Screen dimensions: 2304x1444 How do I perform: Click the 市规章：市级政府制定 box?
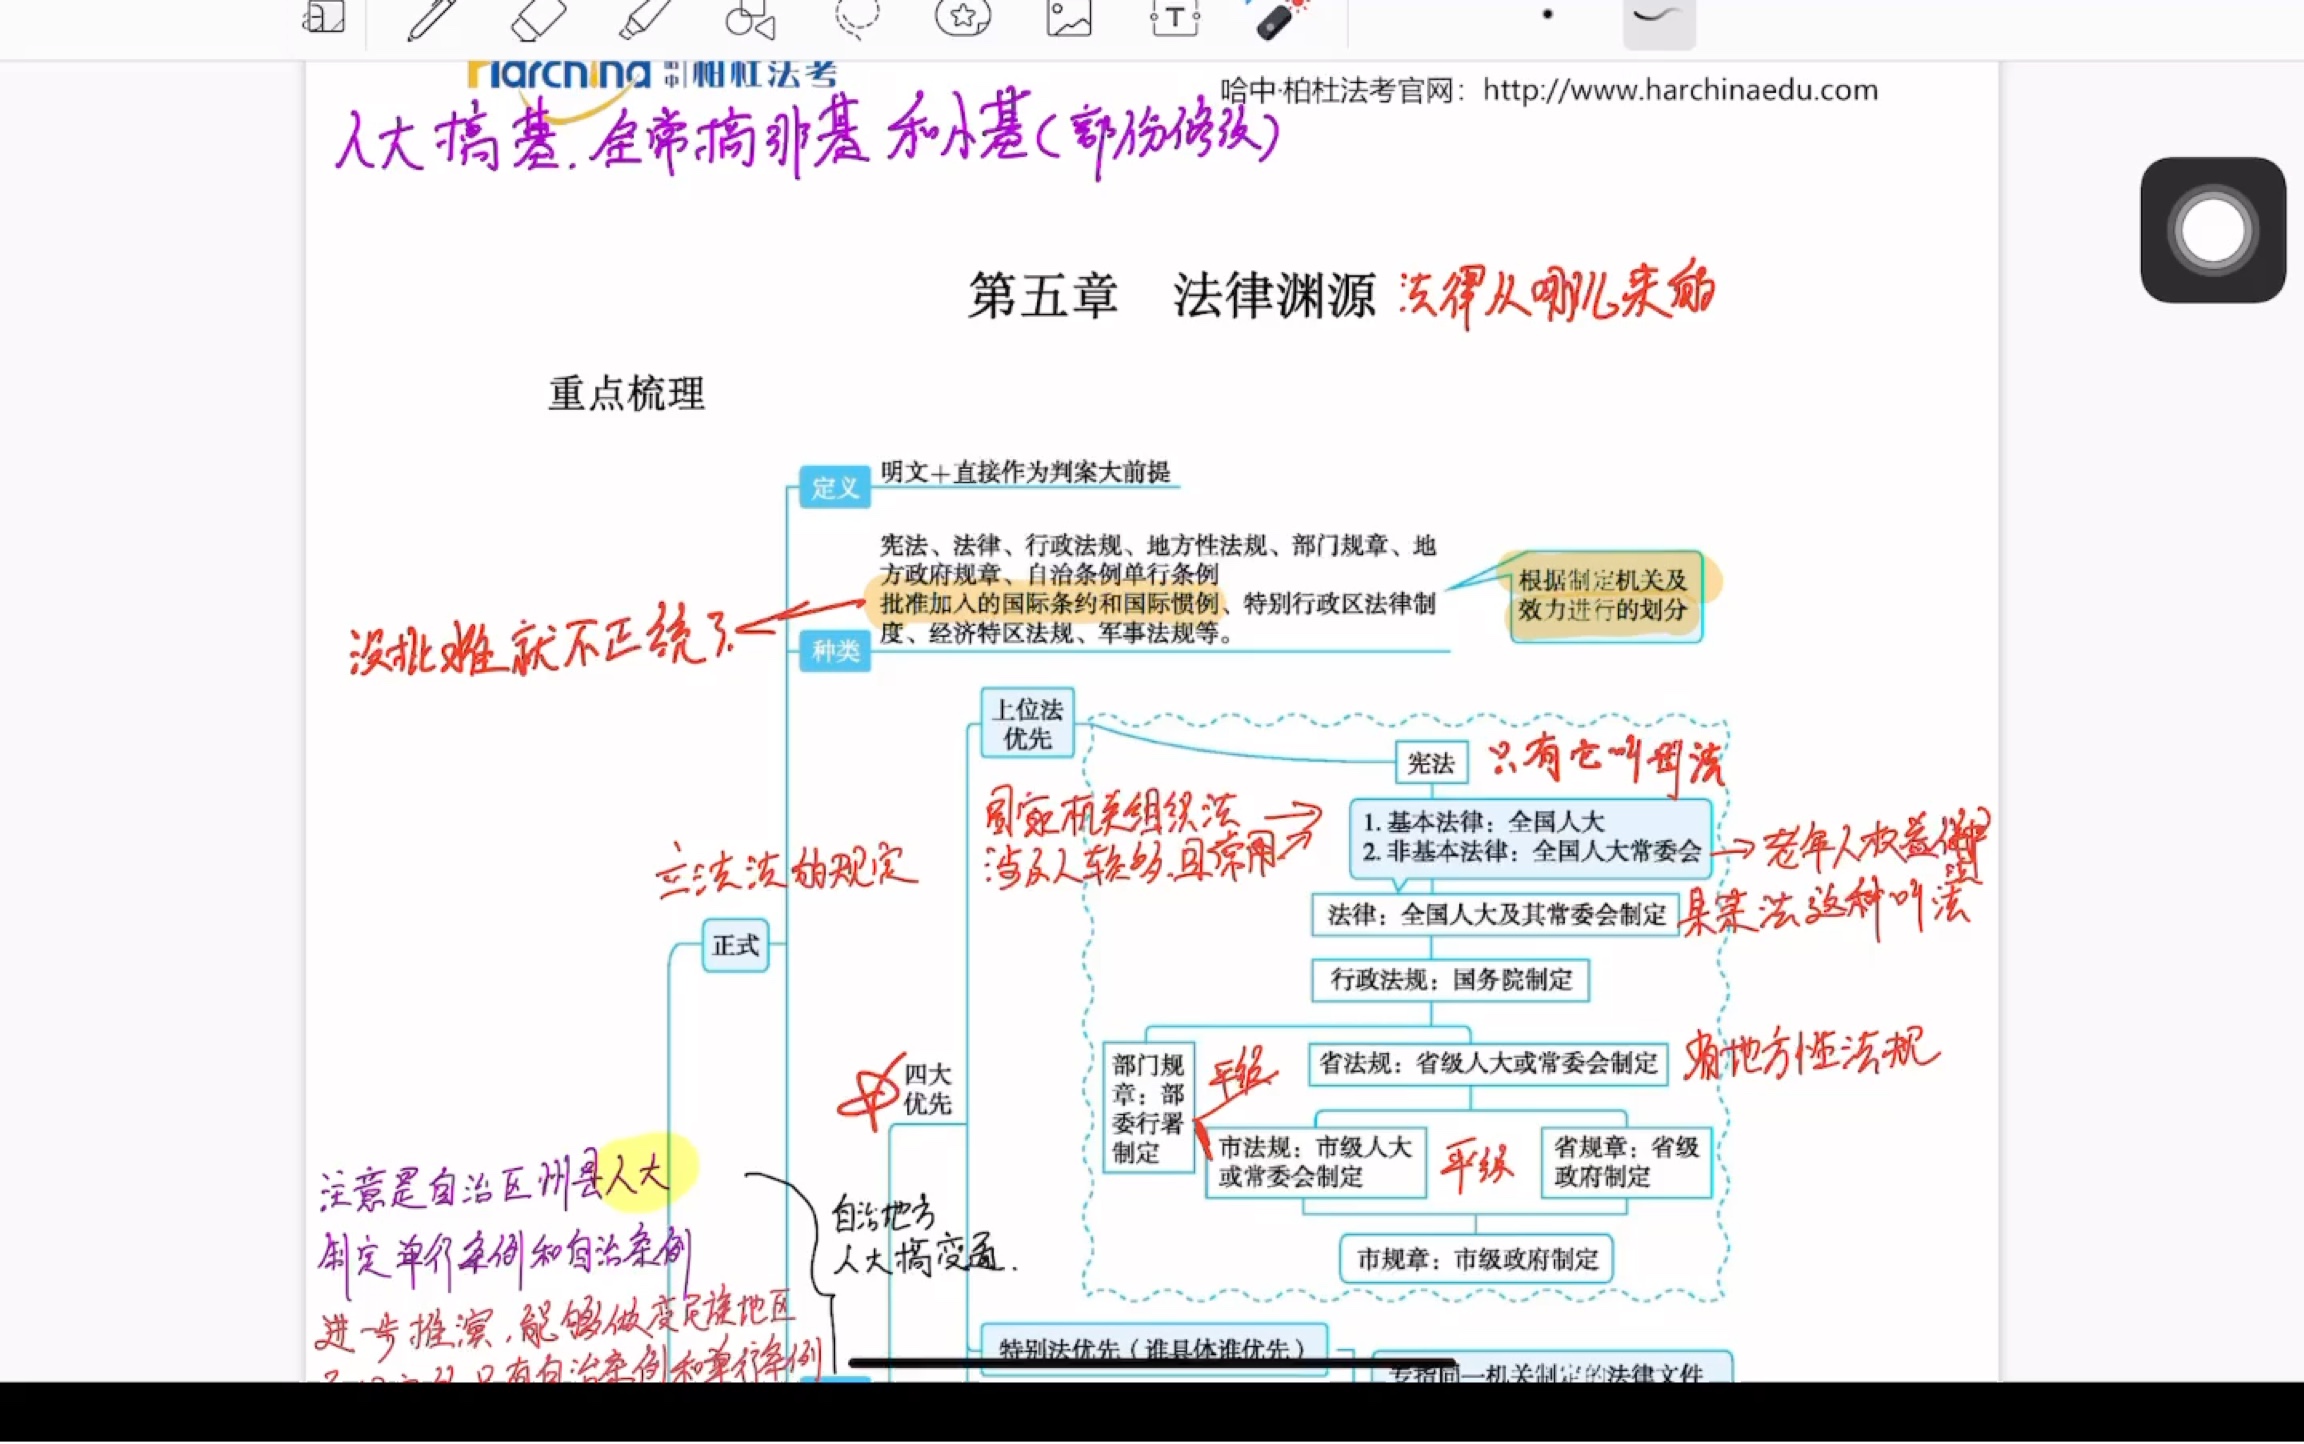(1476, 1259)
